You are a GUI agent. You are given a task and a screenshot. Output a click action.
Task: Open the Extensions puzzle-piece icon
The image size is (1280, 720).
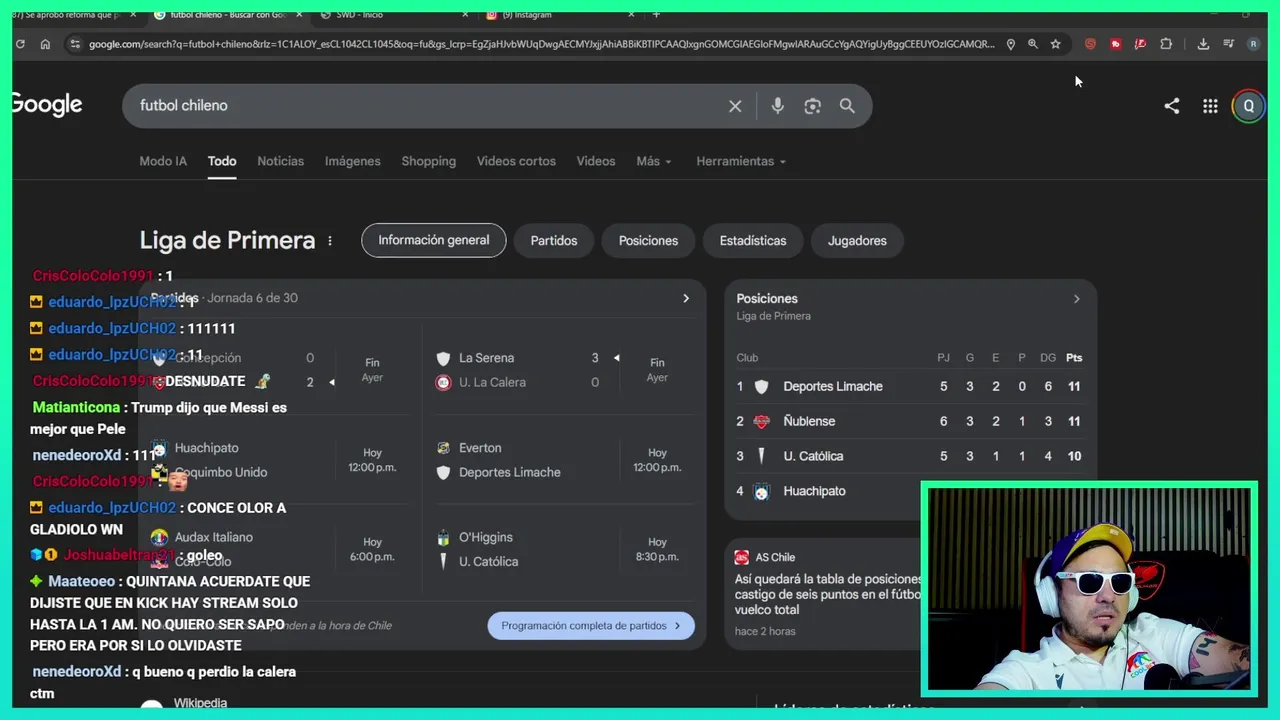pyautogui.click(x=1166, y=44)
